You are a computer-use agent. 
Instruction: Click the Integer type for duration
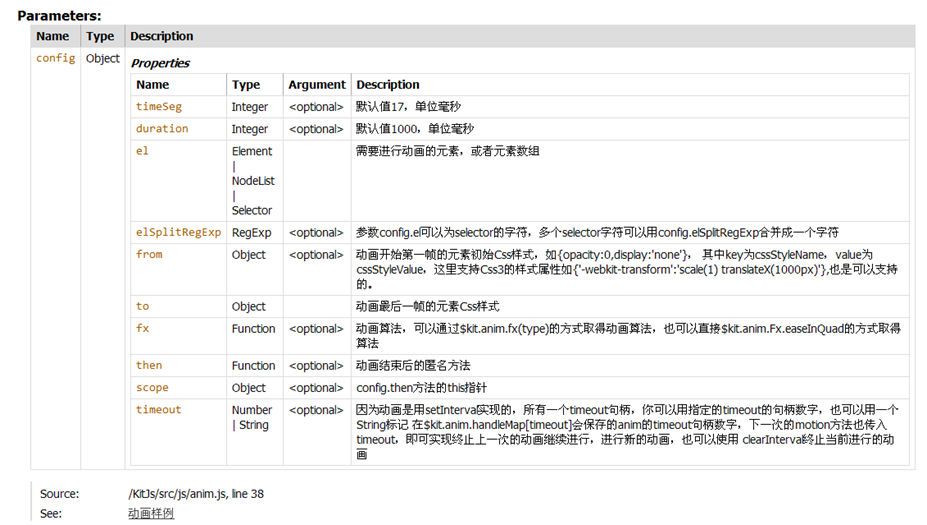tap(249, 129)
